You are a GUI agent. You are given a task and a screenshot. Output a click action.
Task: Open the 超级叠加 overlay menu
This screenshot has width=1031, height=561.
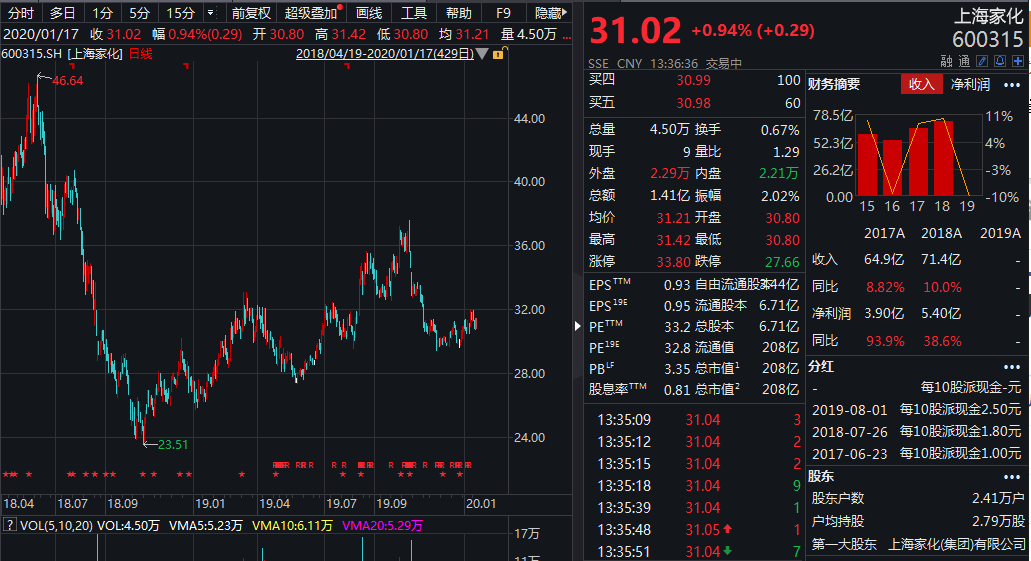click(311, 12)
